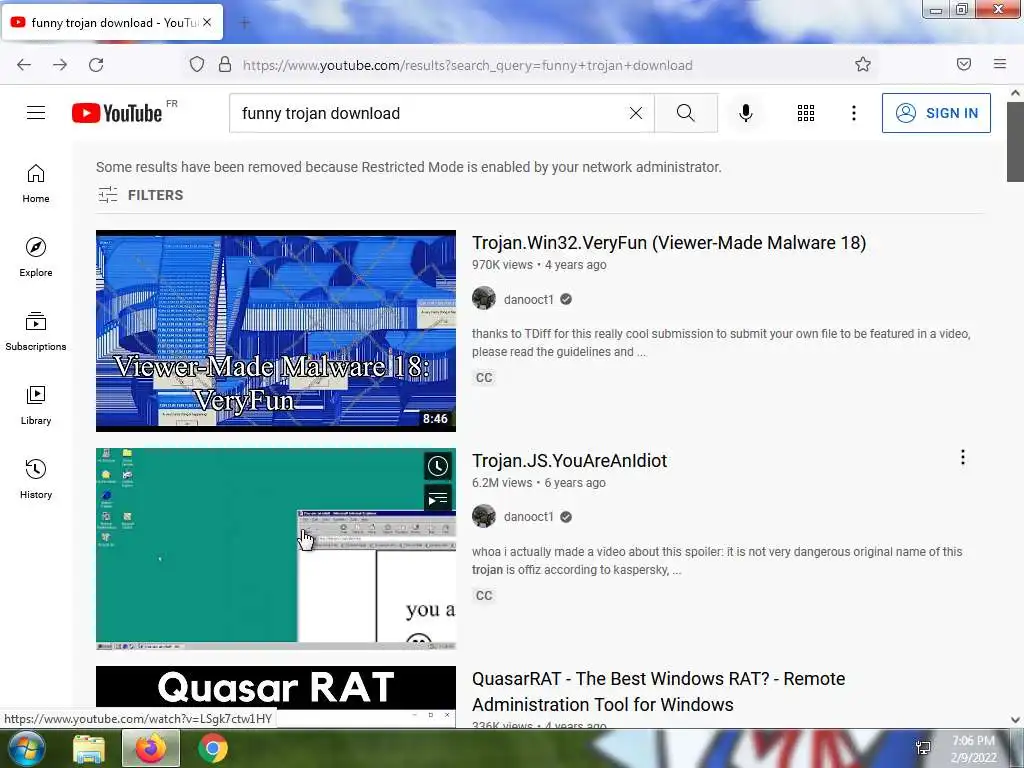1024x768 pixels.
Task: Open the Firefox application menu
Action: click(x=1000, y=64)
